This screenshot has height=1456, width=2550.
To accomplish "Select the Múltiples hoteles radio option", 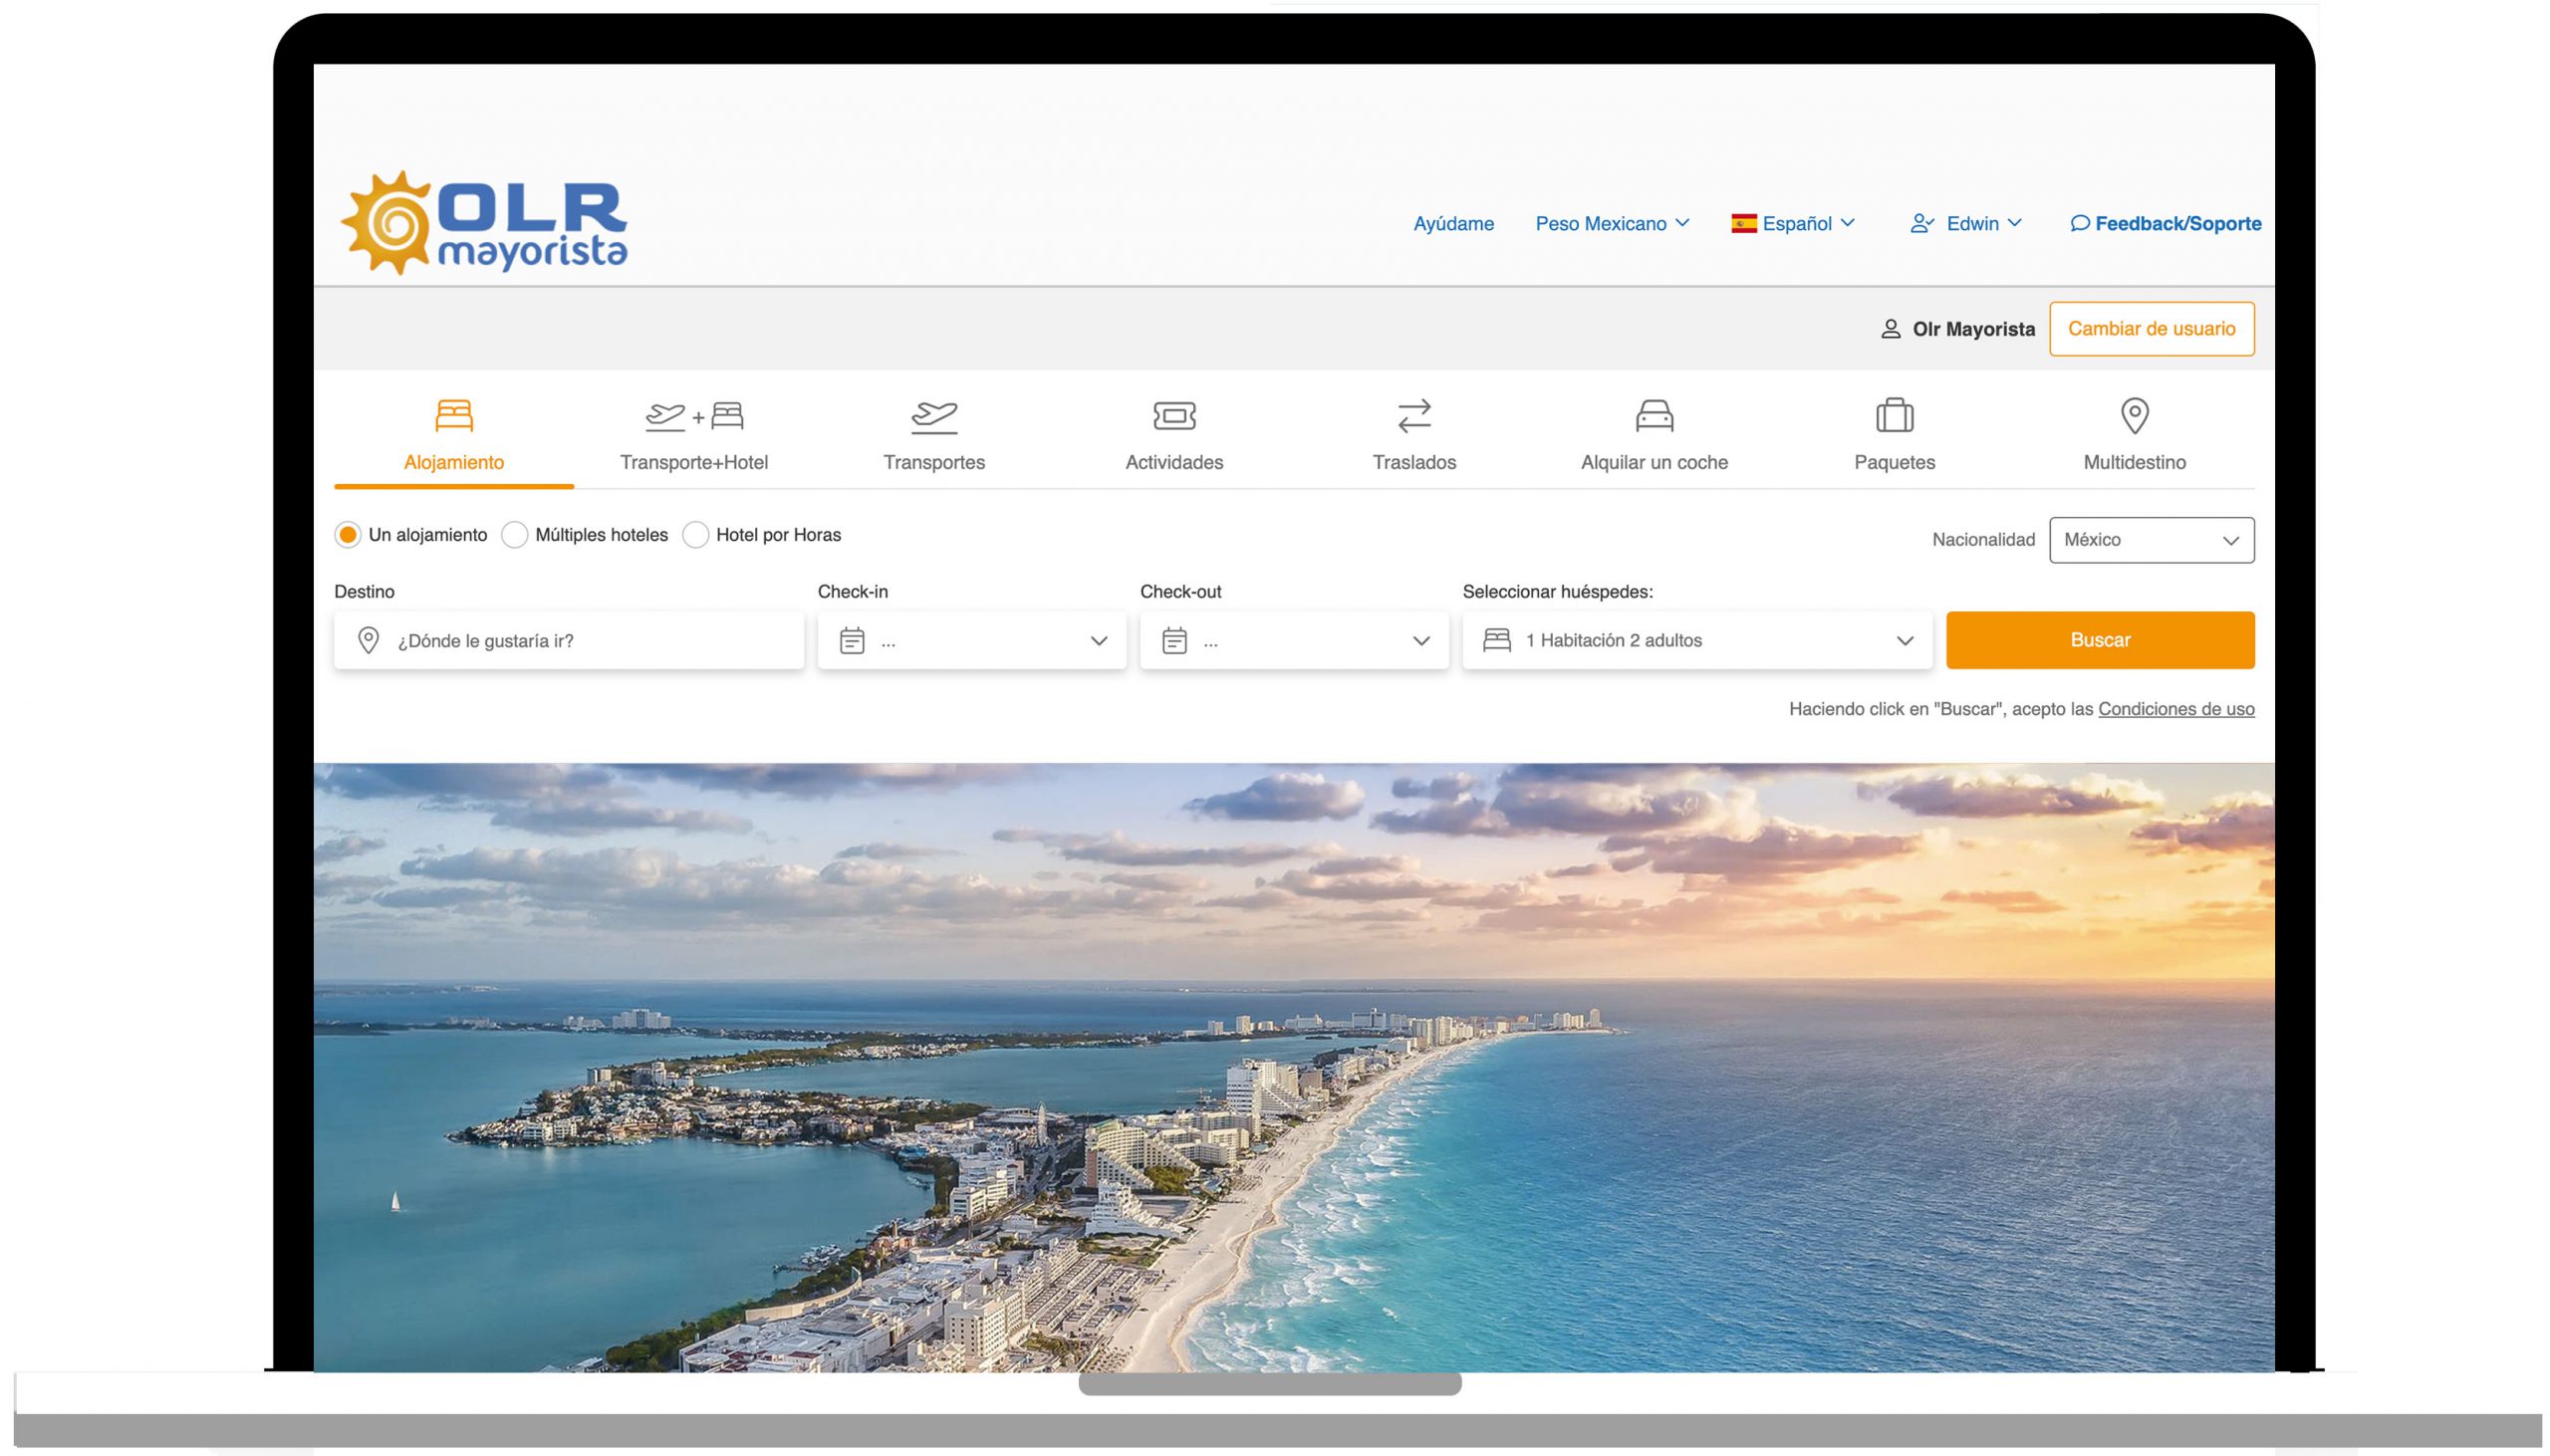I will [x=515, y=535].
